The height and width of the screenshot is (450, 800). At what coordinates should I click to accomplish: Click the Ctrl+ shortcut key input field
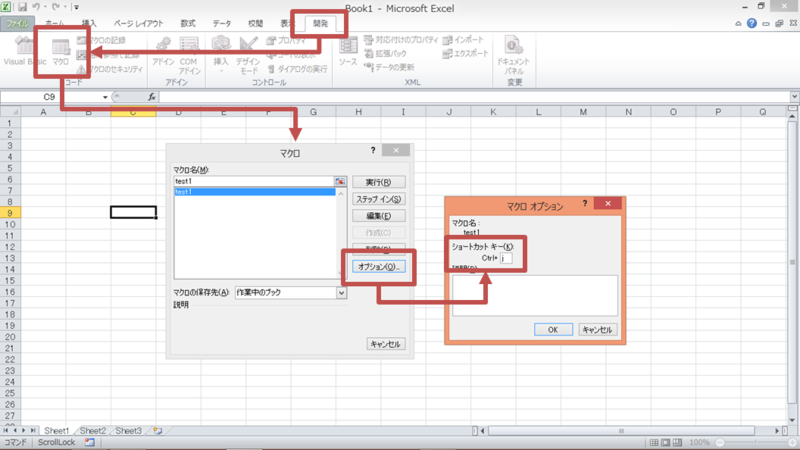(506, 258)
